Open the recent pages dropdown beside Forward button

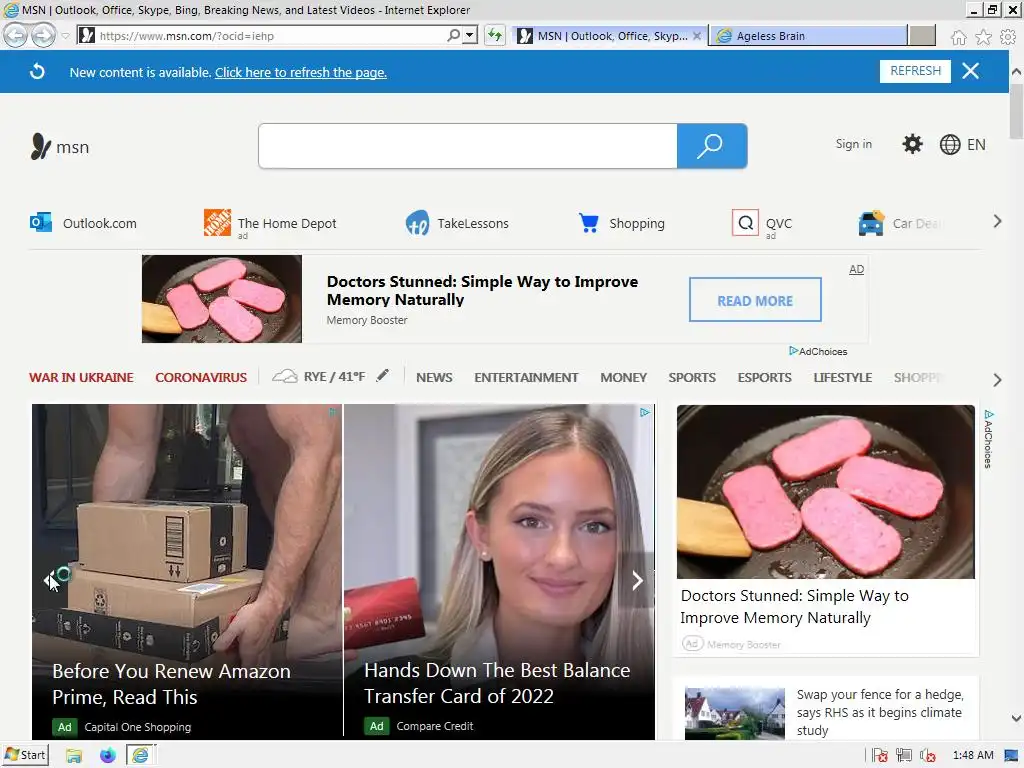[x=65, y=36]
